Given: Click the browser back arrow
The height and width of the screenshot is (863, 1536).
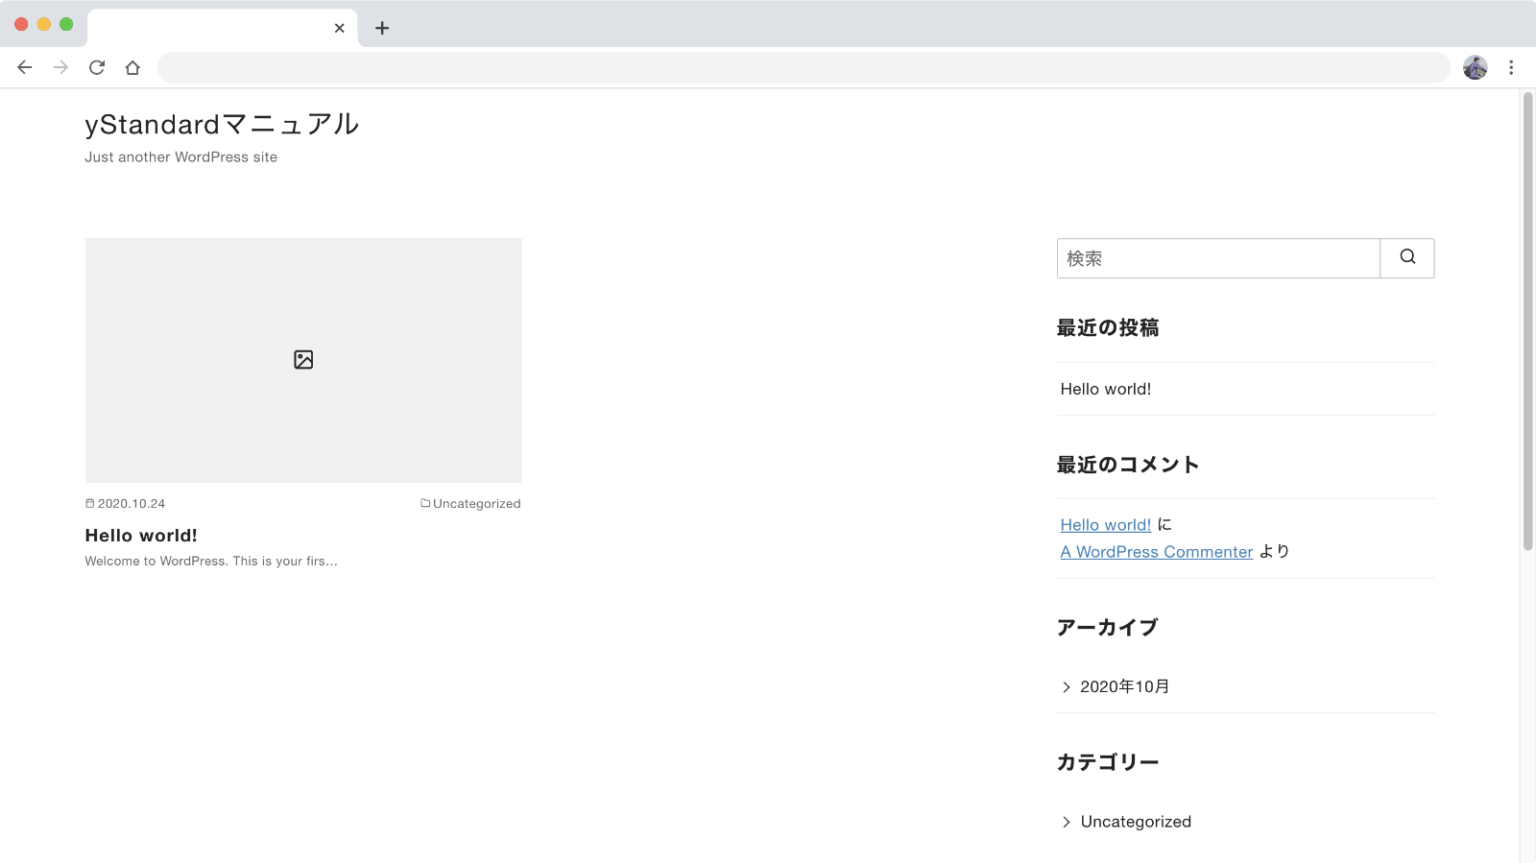Looking at the screenshot, I should pyautogui.click(x=25, y=67).
